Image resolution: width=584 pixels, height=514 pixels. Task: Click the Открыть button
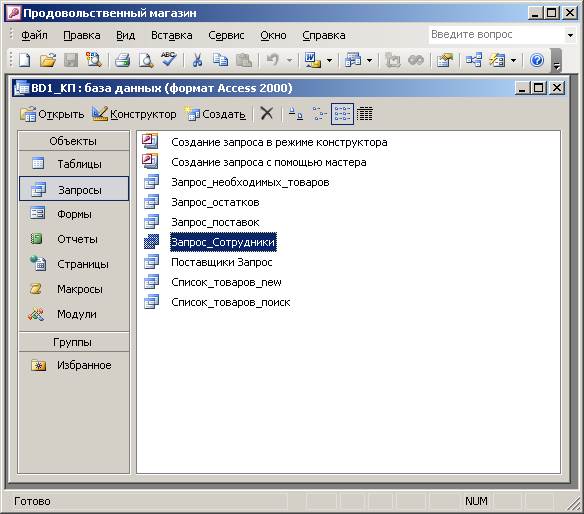point(52,114)
